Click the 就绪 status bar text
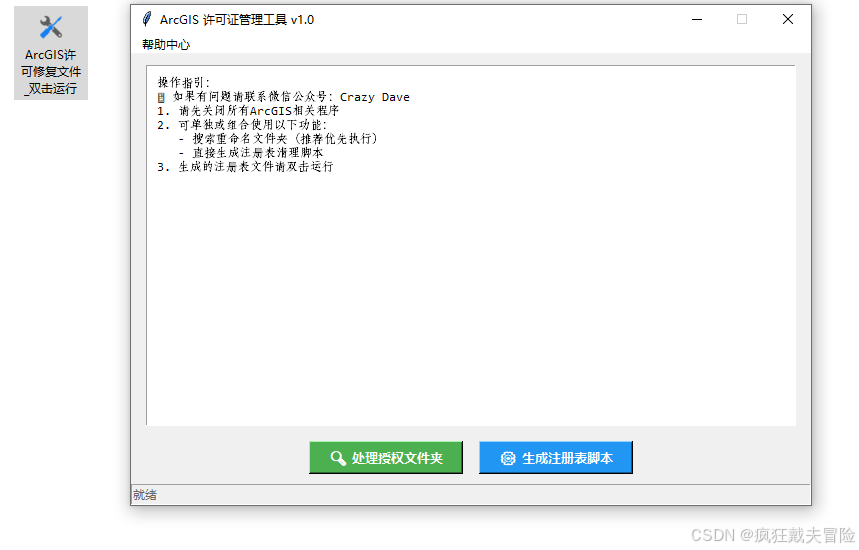The width and height of the screenshot is (859, 550). pos(145,495)
